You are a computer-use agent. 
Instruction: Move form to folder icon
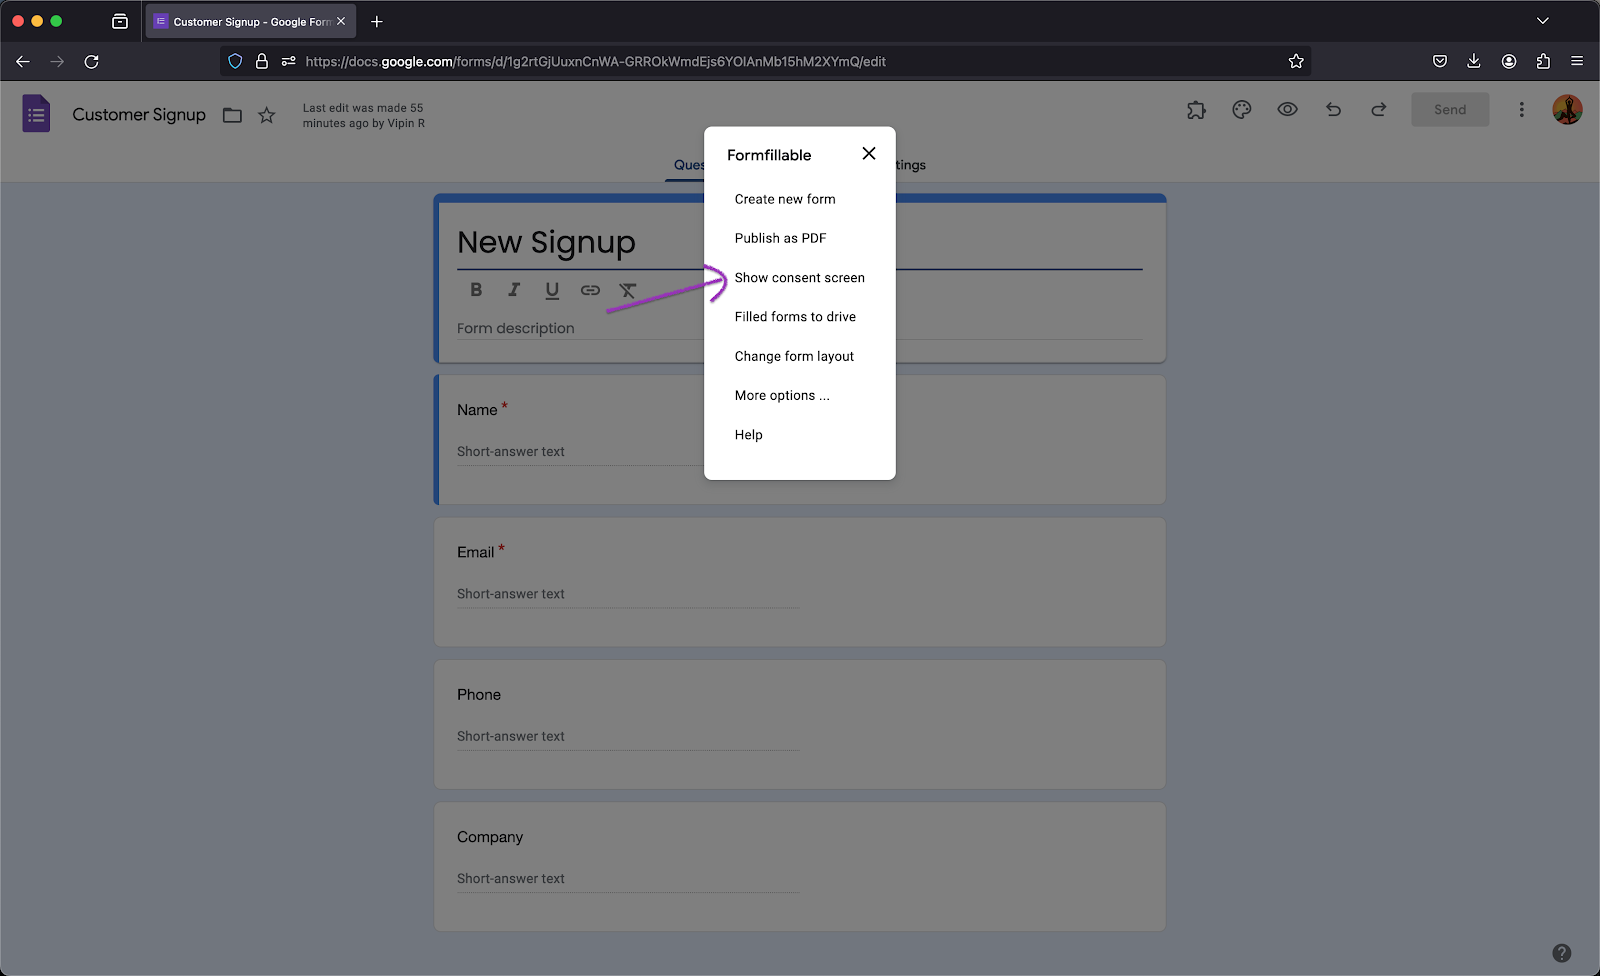232,115
